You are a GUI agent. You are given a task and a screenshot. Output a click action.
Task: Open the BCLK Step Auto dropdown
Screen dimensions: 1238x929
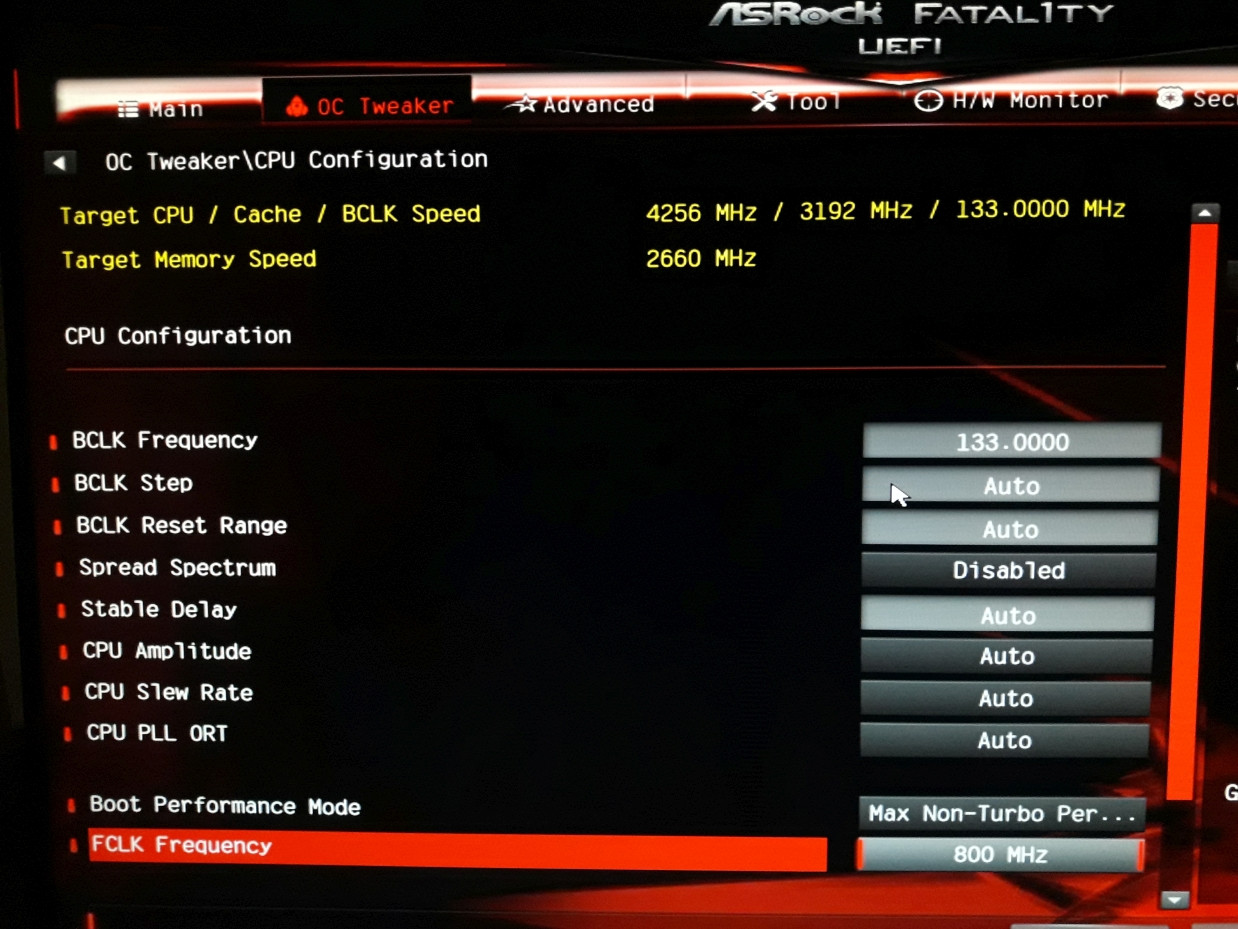1010,486
